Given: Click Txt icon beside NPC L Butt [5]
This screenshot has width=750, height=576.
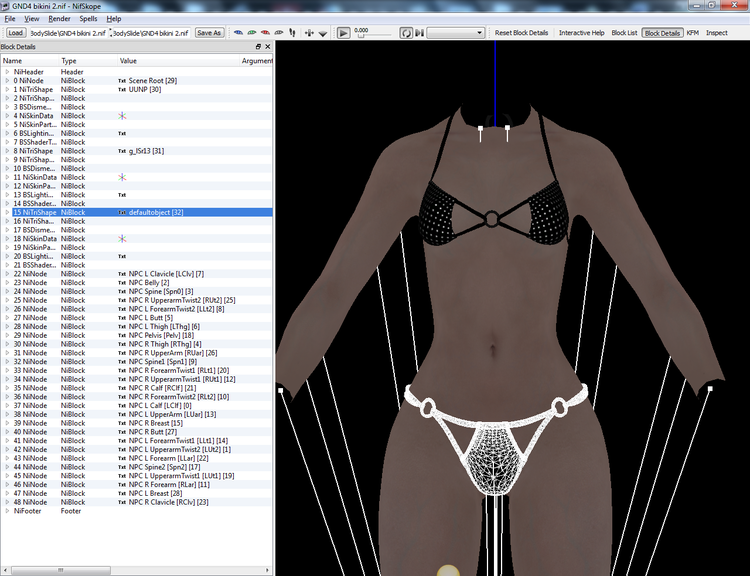Looking at the screenshot, I should tap(122, 318).
